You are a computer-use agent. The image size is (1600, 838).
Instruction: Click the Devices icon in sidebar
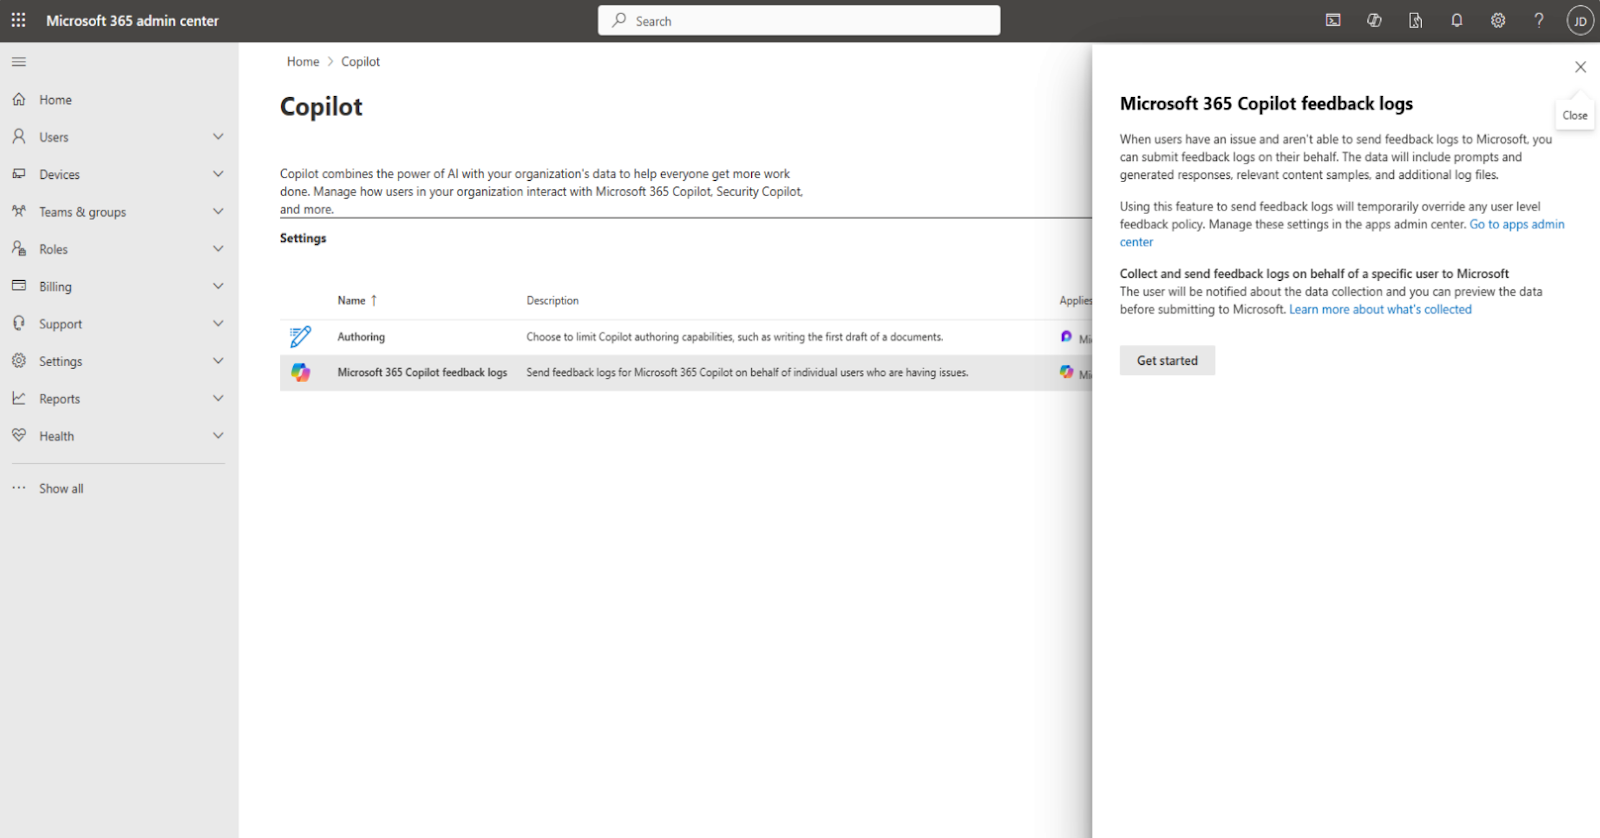click(19, 174)
